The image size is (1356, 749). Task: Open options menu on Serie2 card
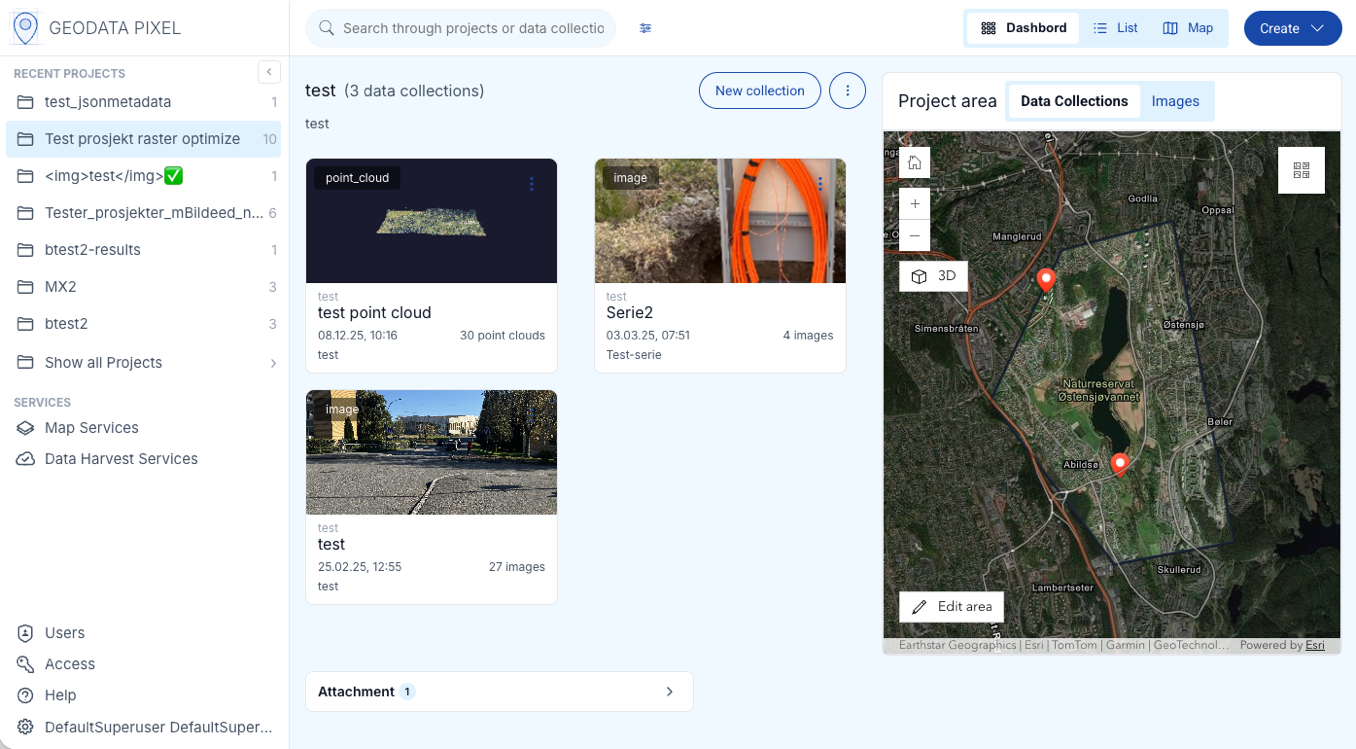(820, 184)
